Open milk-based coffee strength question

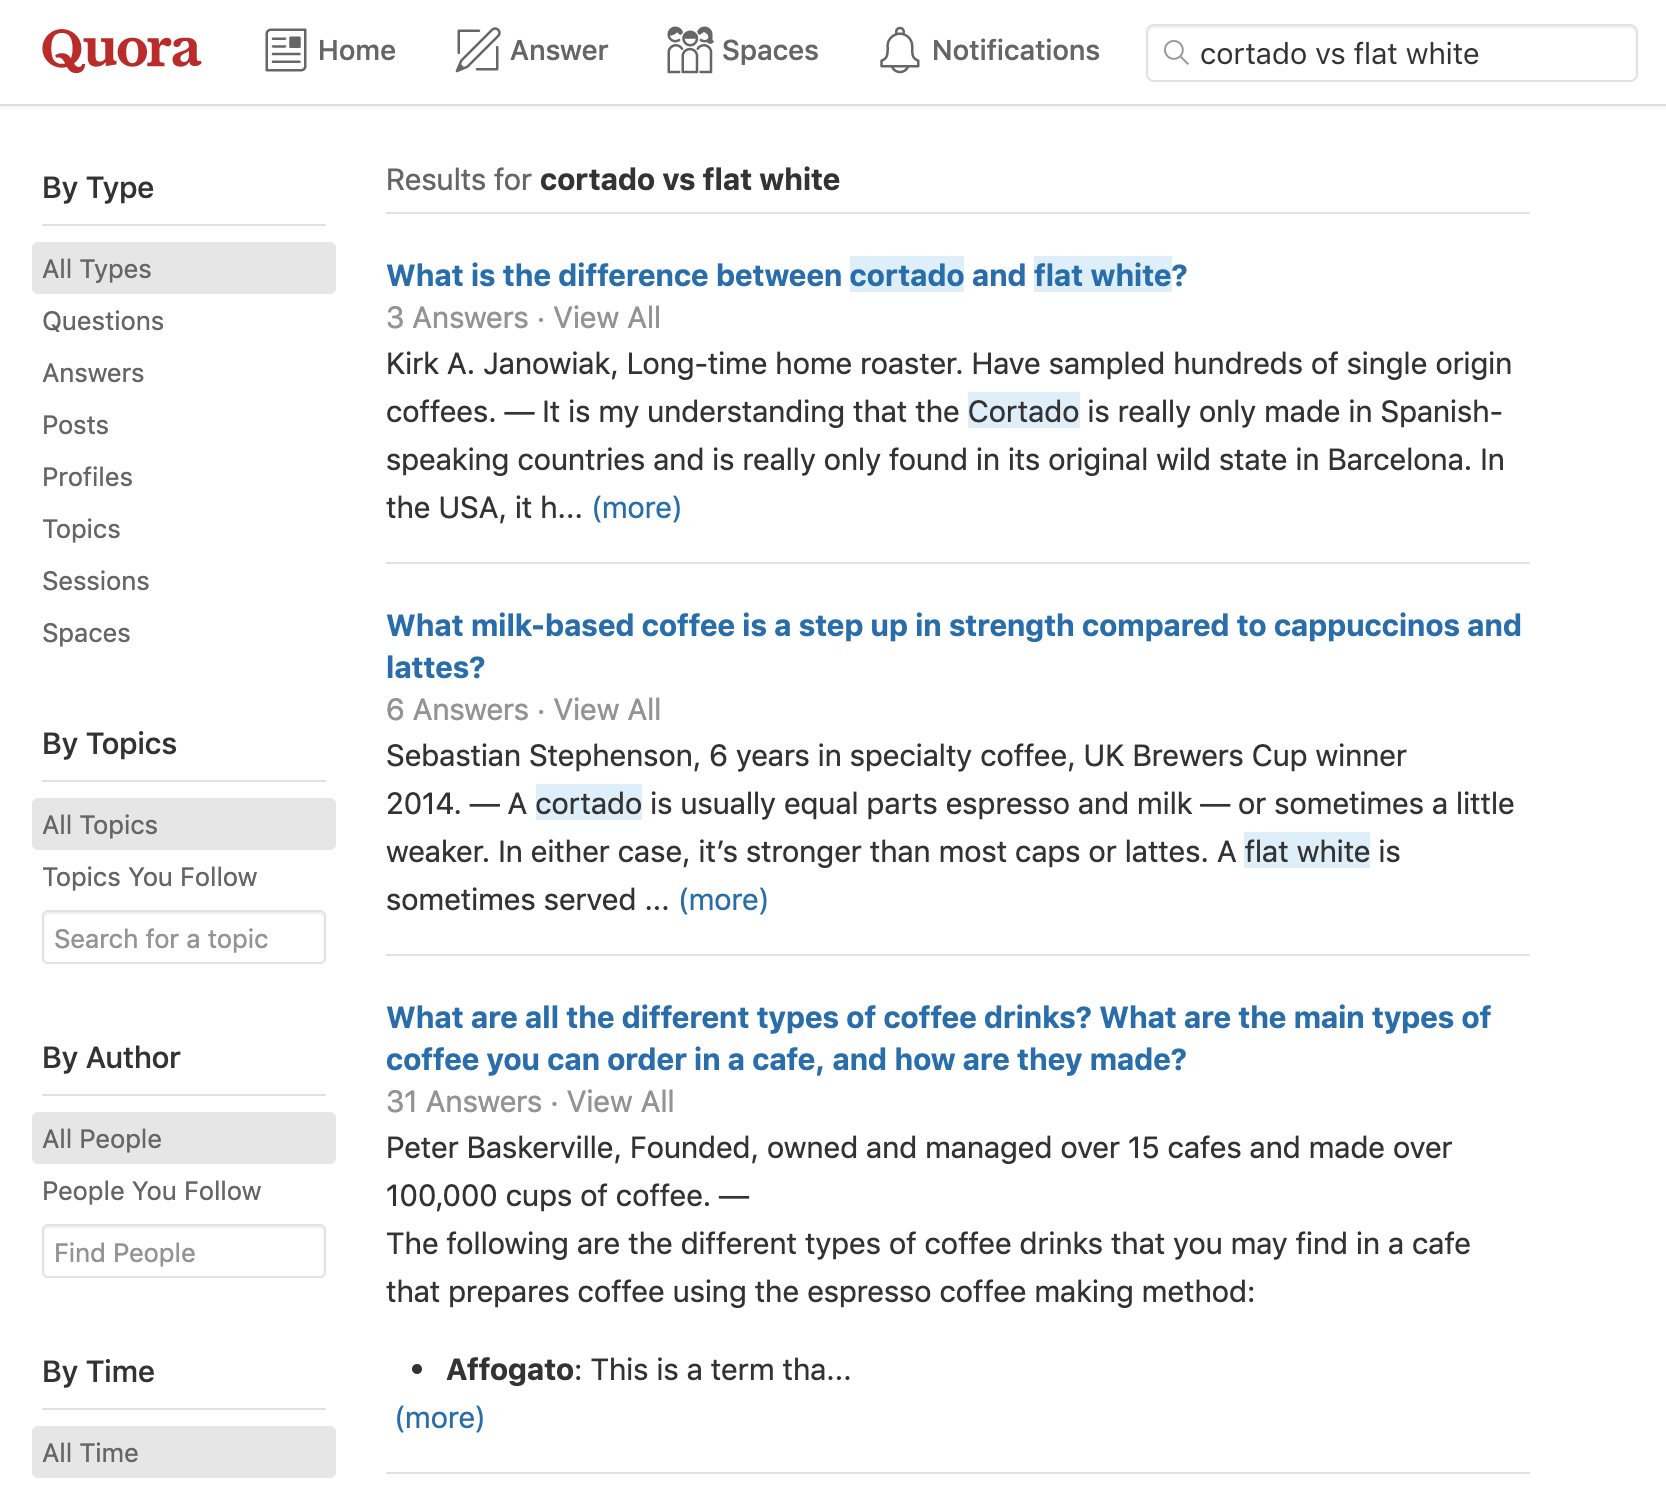tap(954, 646)
